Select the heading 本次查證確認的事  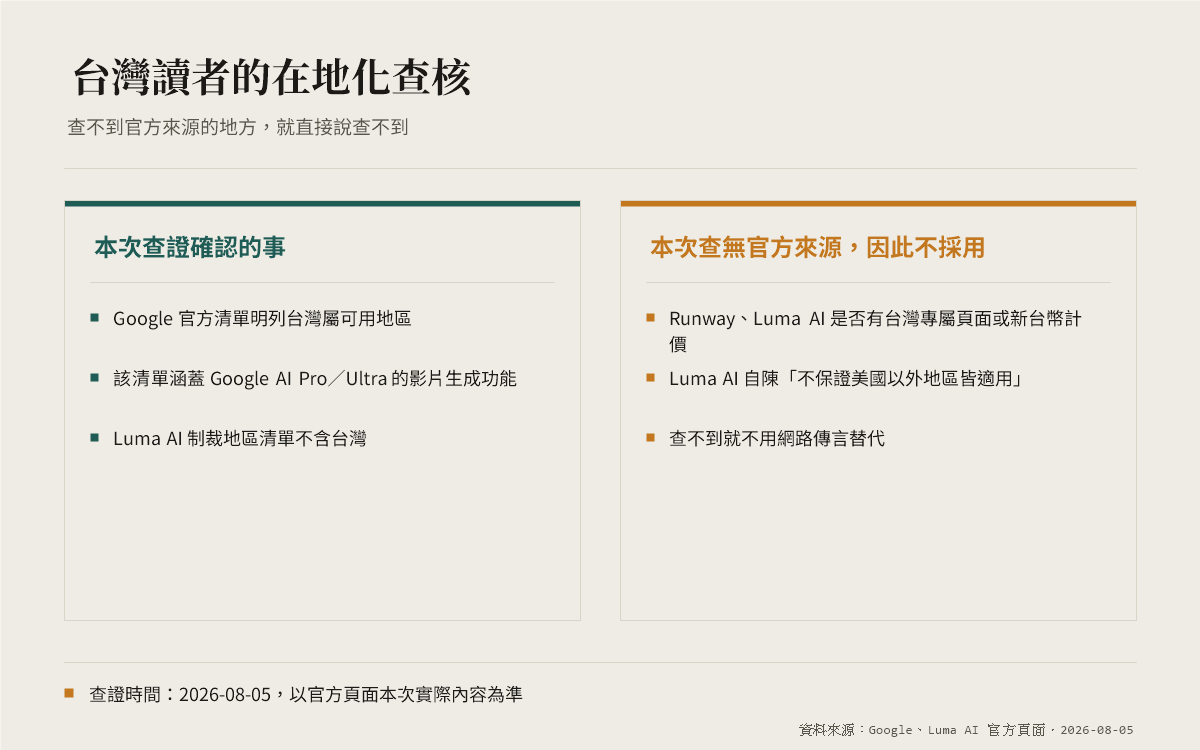[190, 248]
